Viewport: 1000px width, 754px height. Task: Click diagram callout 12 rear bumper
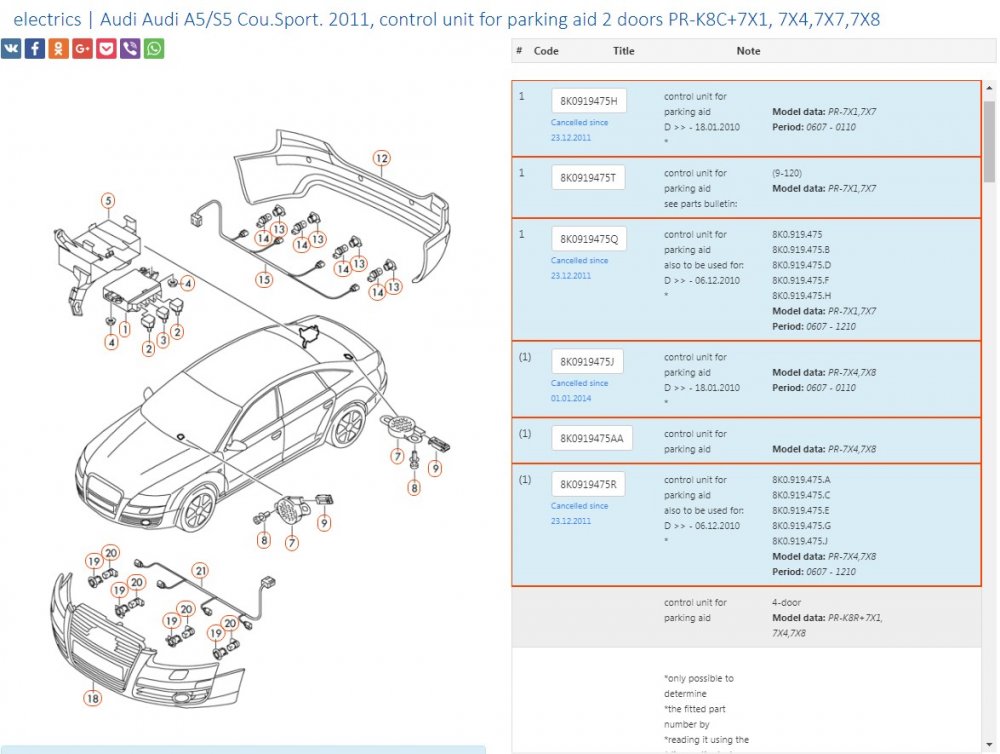tap(381, 158)
